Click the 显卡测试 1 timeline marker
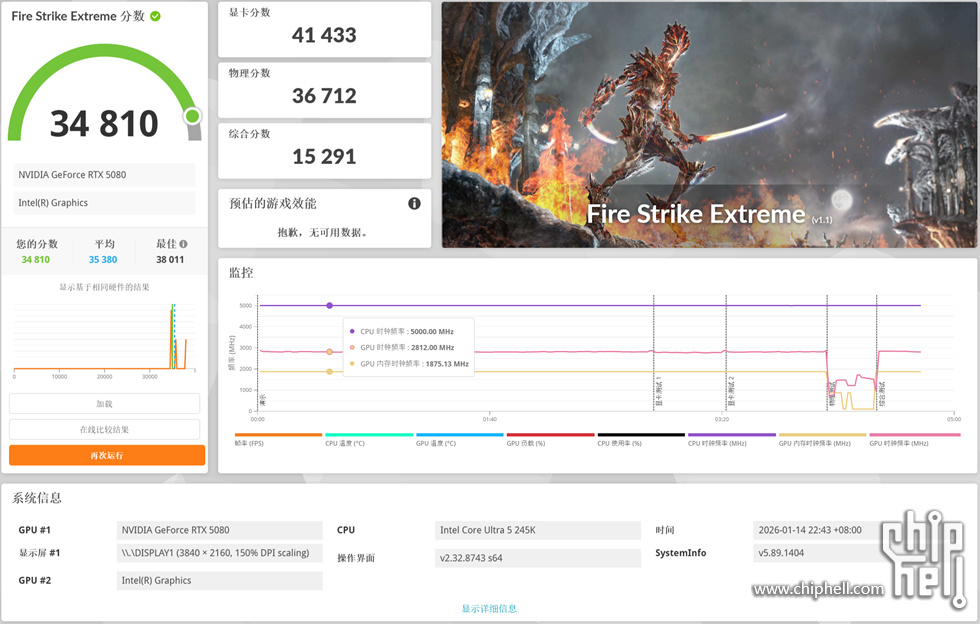The image size is (980, 624). pos(658,391)
